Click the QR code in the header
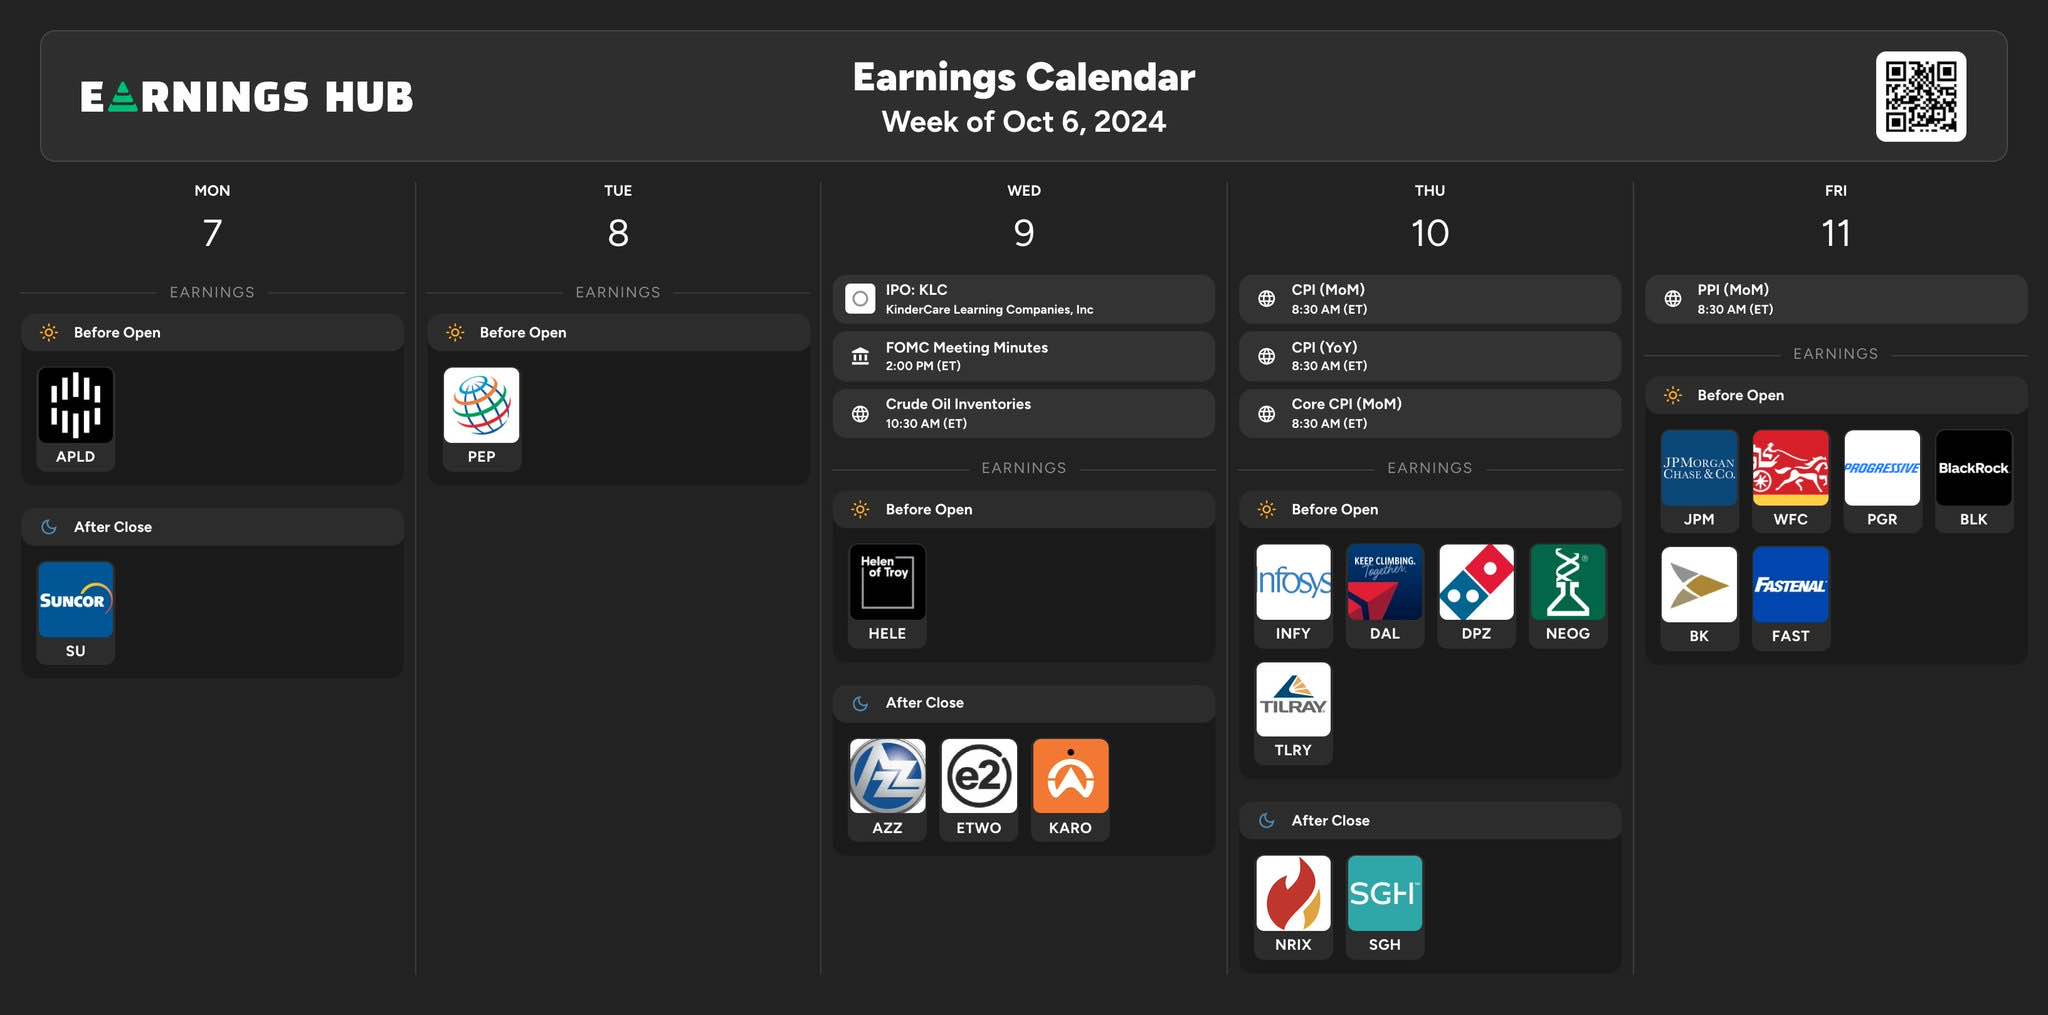The height and width of the screenshot is (1015, 2048). point(1921,97)
